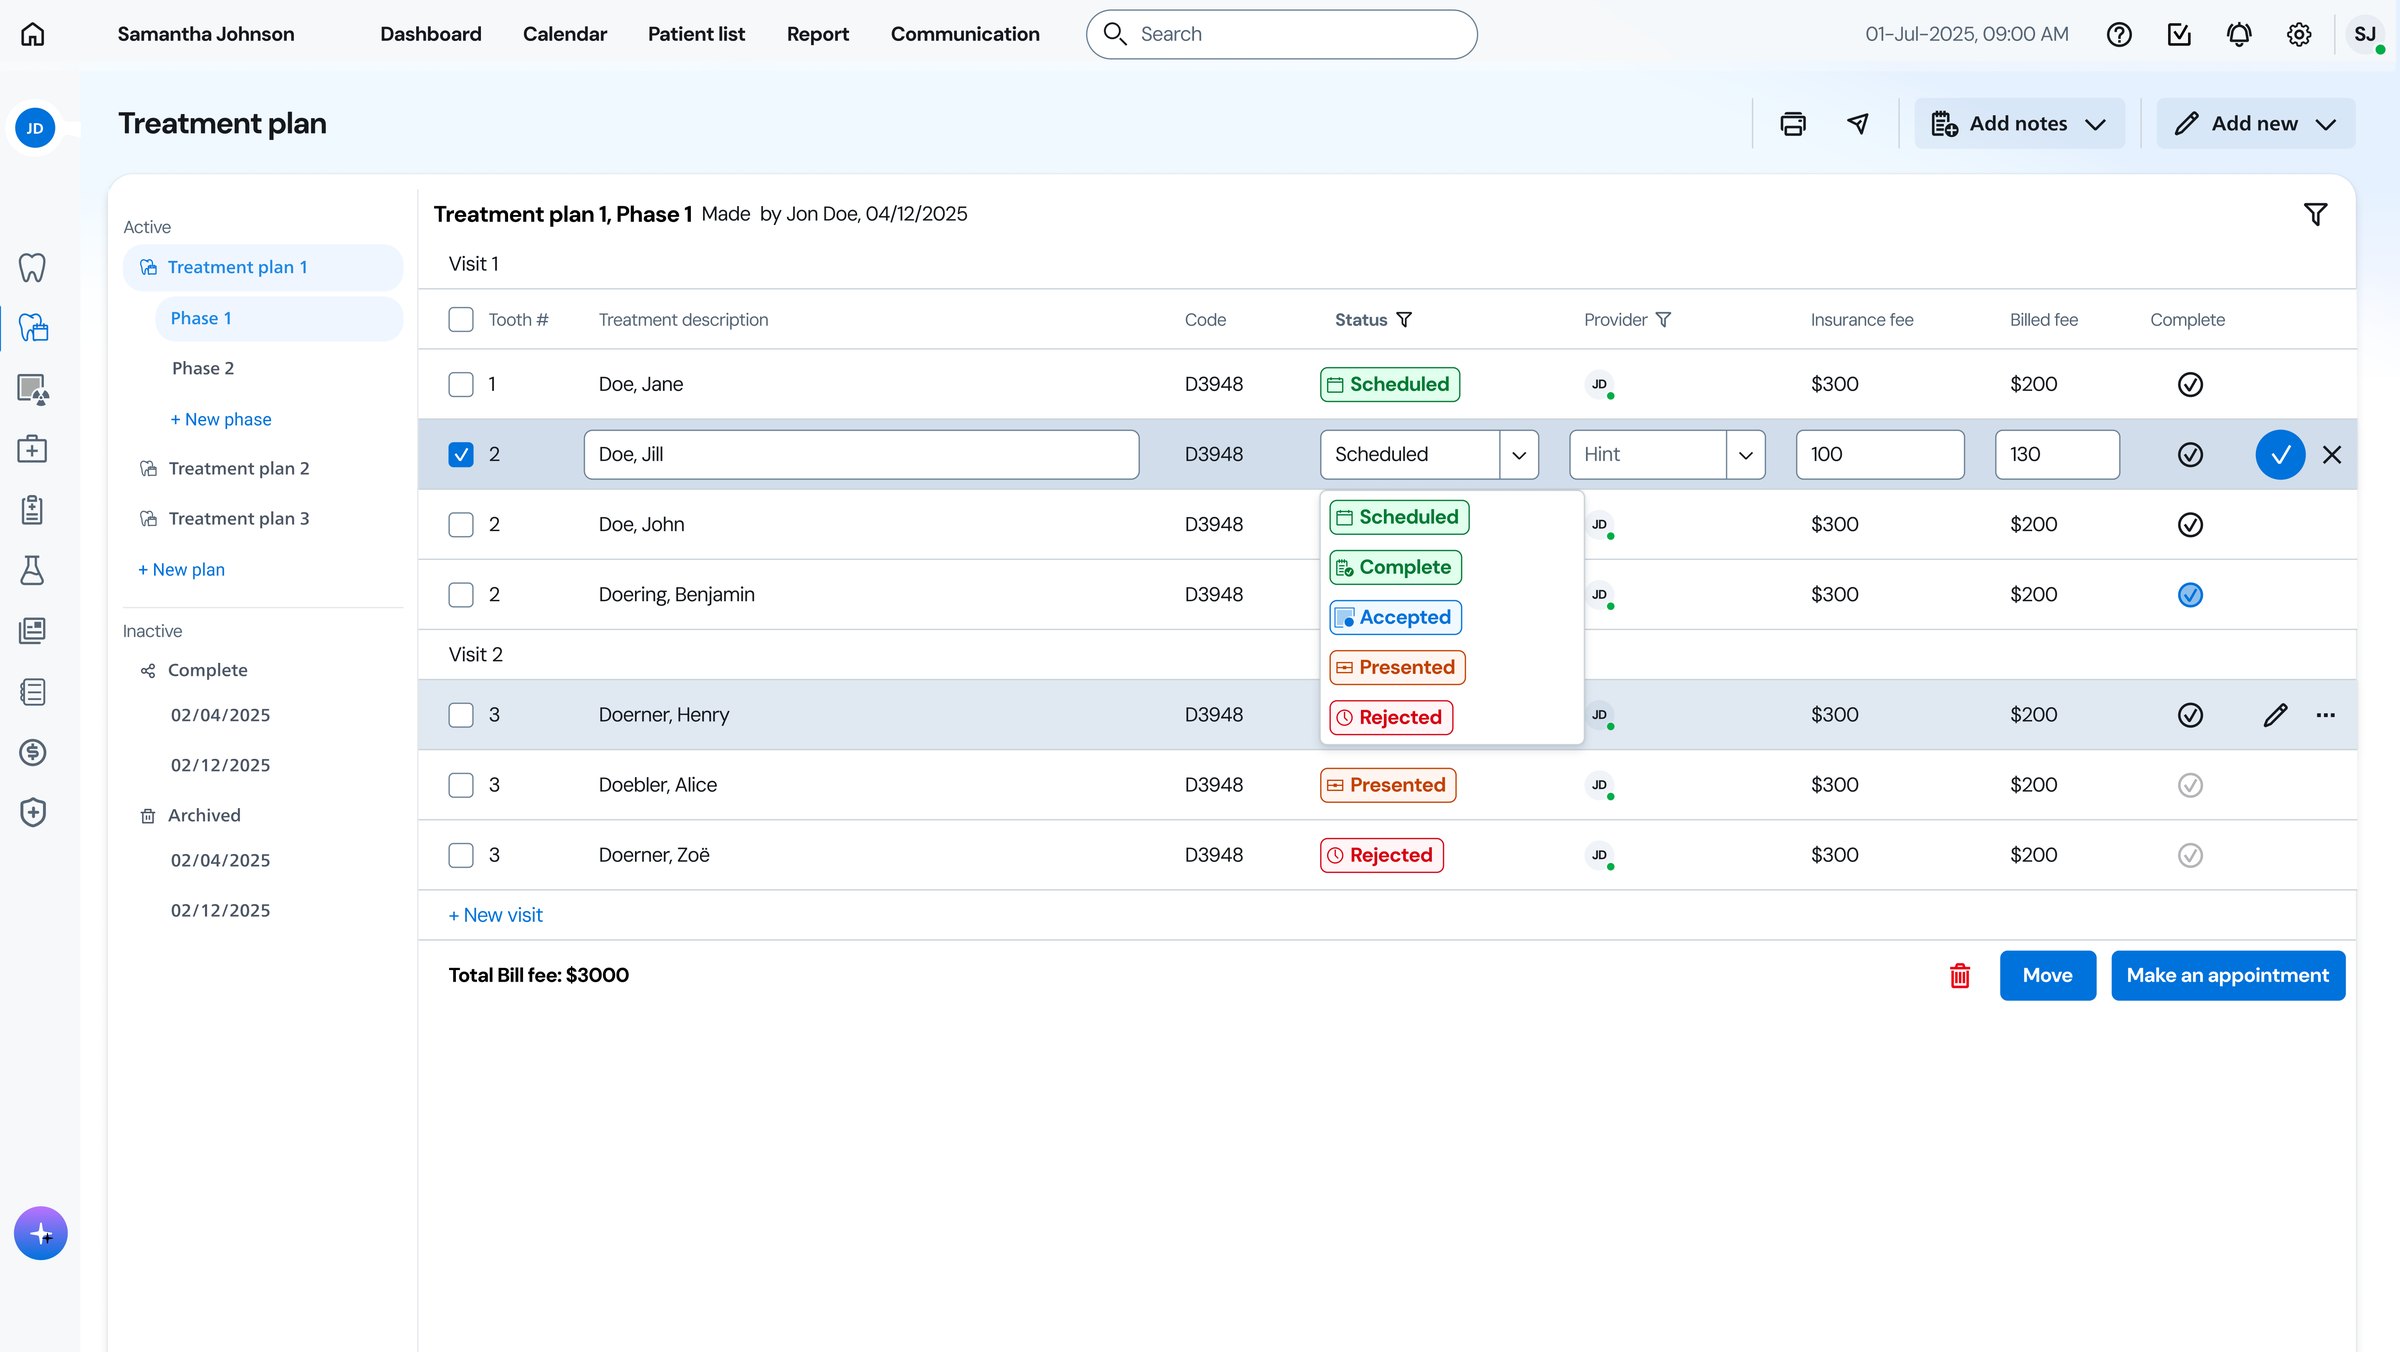Click the home icon in top bar
This screenshot has width=2400, height=1352.
33,34
